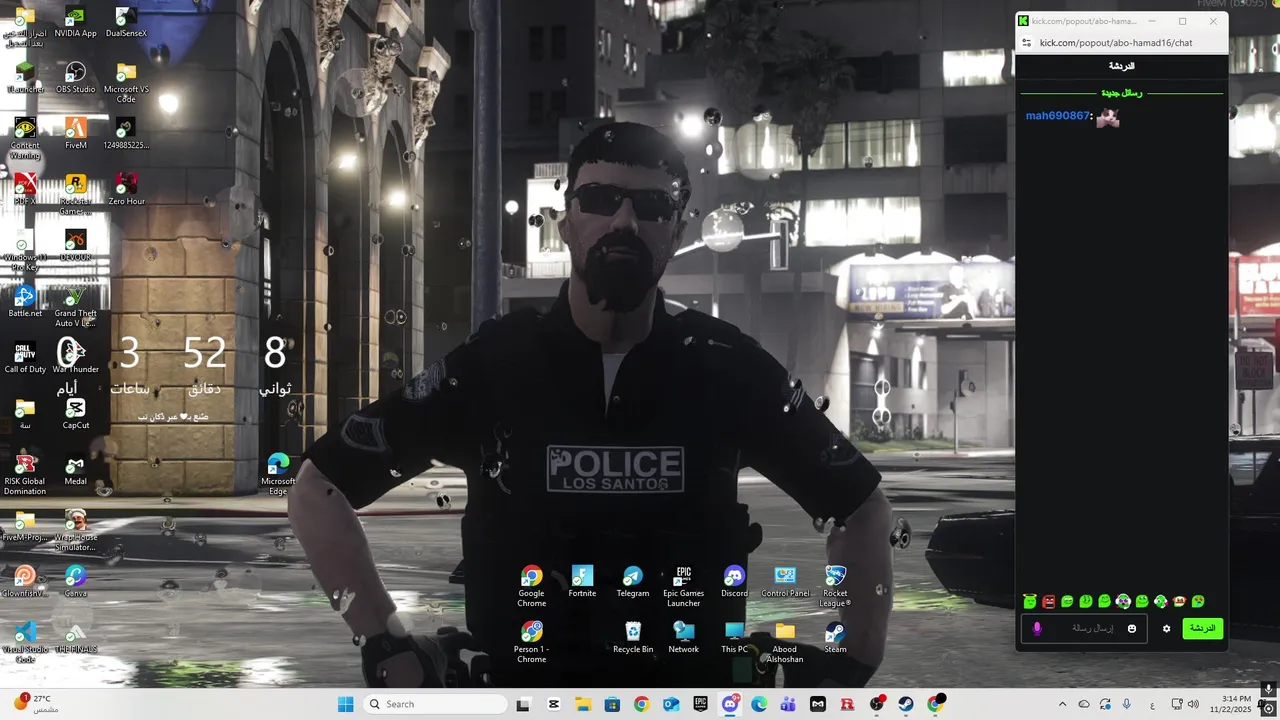Screen dimensions: 1280x720
Task: Open the weather widget showing 27°C
Action: [35, 704]
